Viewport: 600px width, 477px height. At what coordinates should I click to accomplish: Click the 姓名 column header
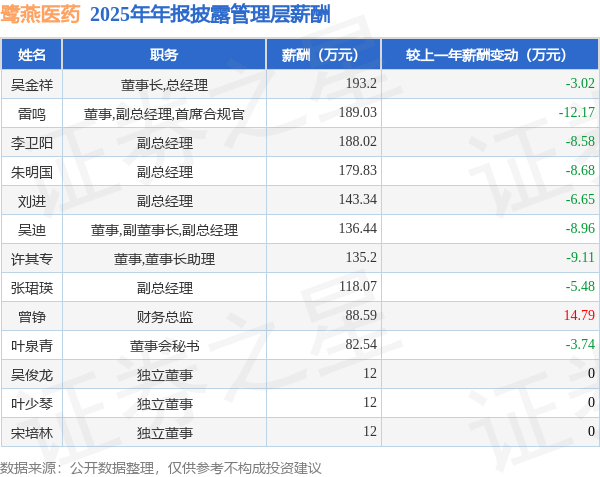(x=31, y=55)
